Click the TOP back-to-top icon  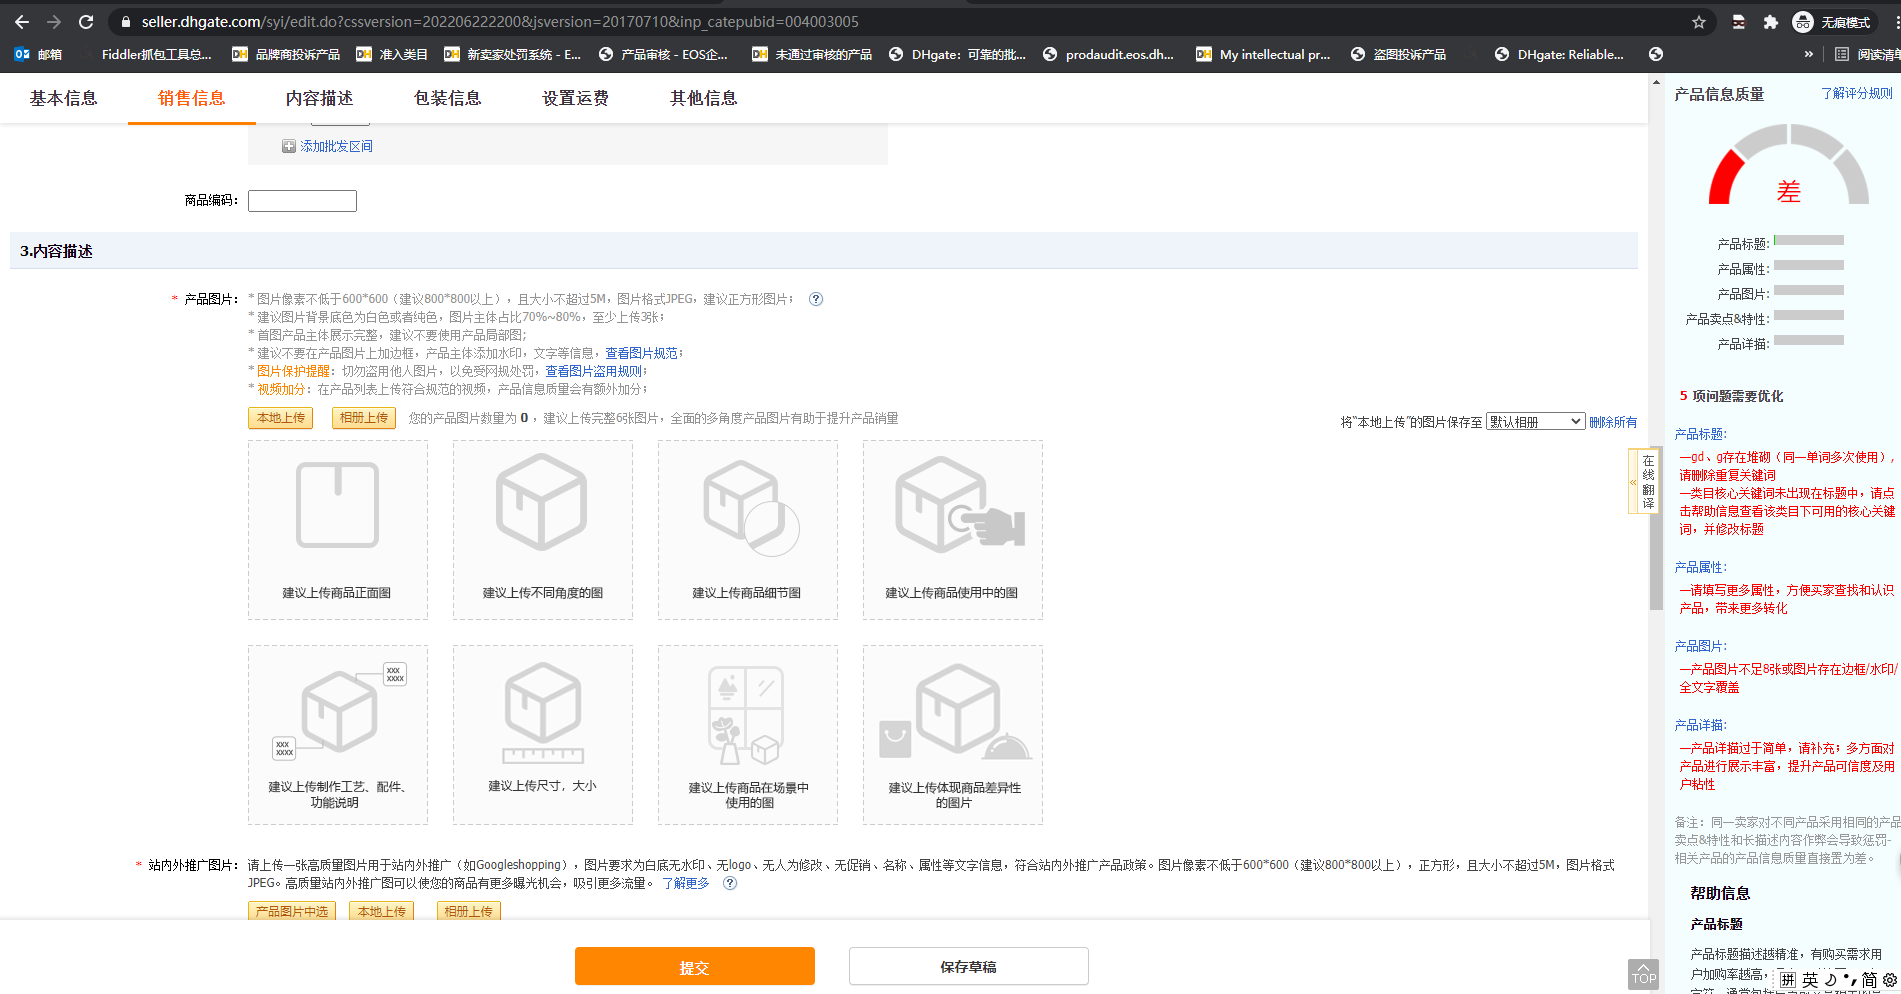click(1643, 974)
